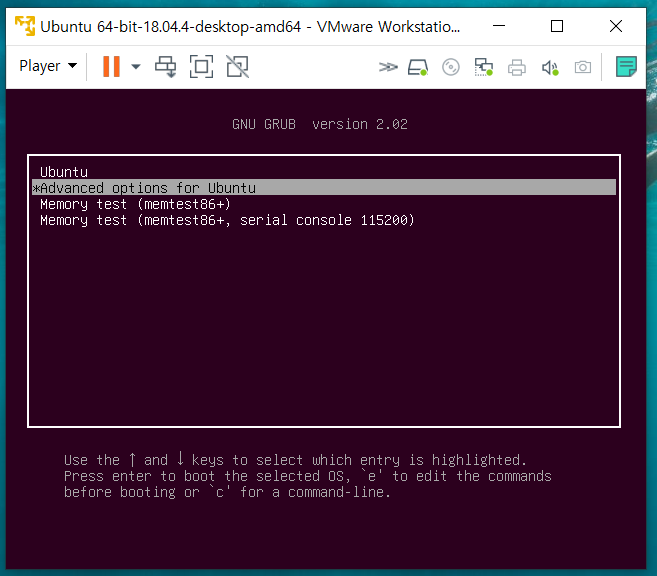The width and height of the screenshot is (657, 576).
Task: Click the VMware Workstation title bar icon
Action: [25, 26]
